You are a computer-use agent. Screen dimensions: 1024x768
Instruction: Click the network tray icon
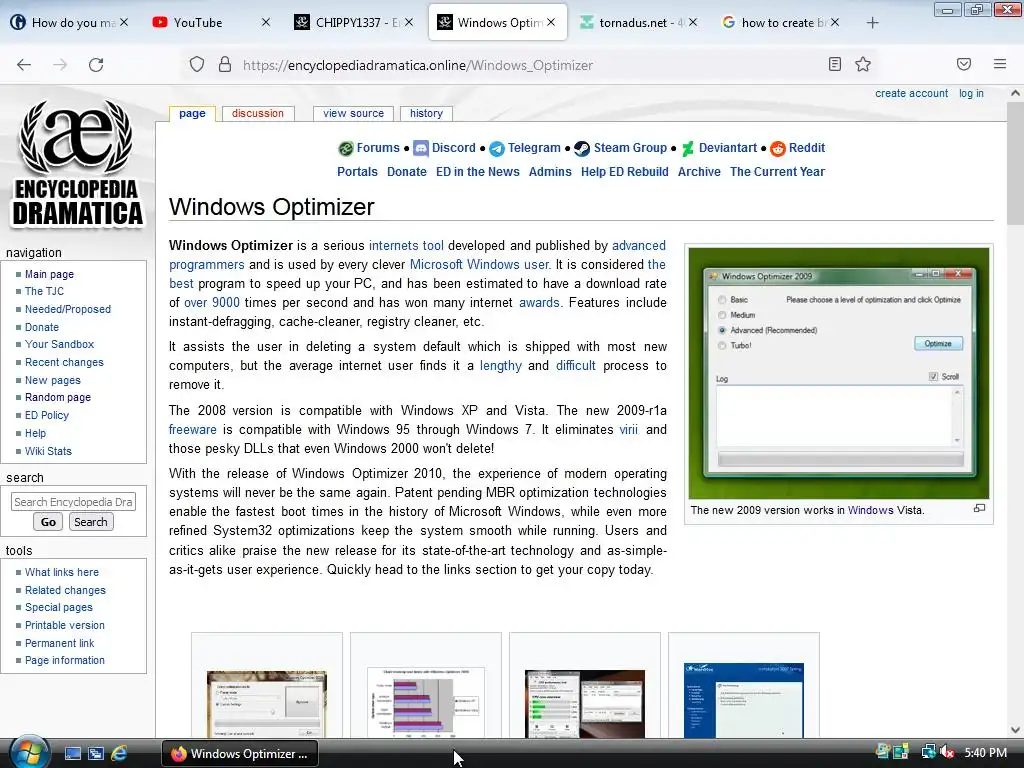click(x=928, y=752)
